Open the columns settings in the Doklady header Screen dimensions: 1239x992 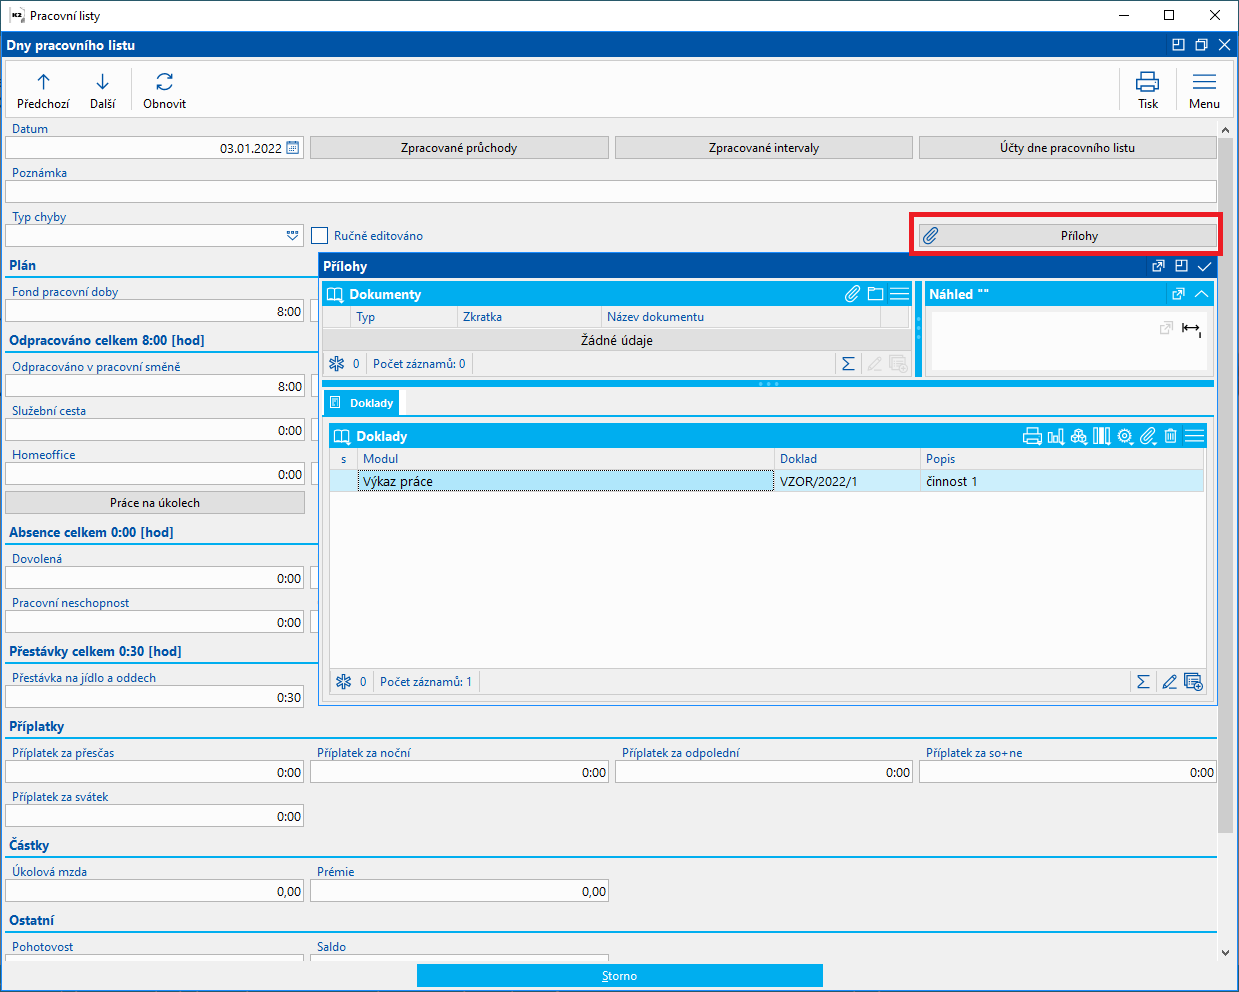pyautogui.click(x=1101, y=436)
